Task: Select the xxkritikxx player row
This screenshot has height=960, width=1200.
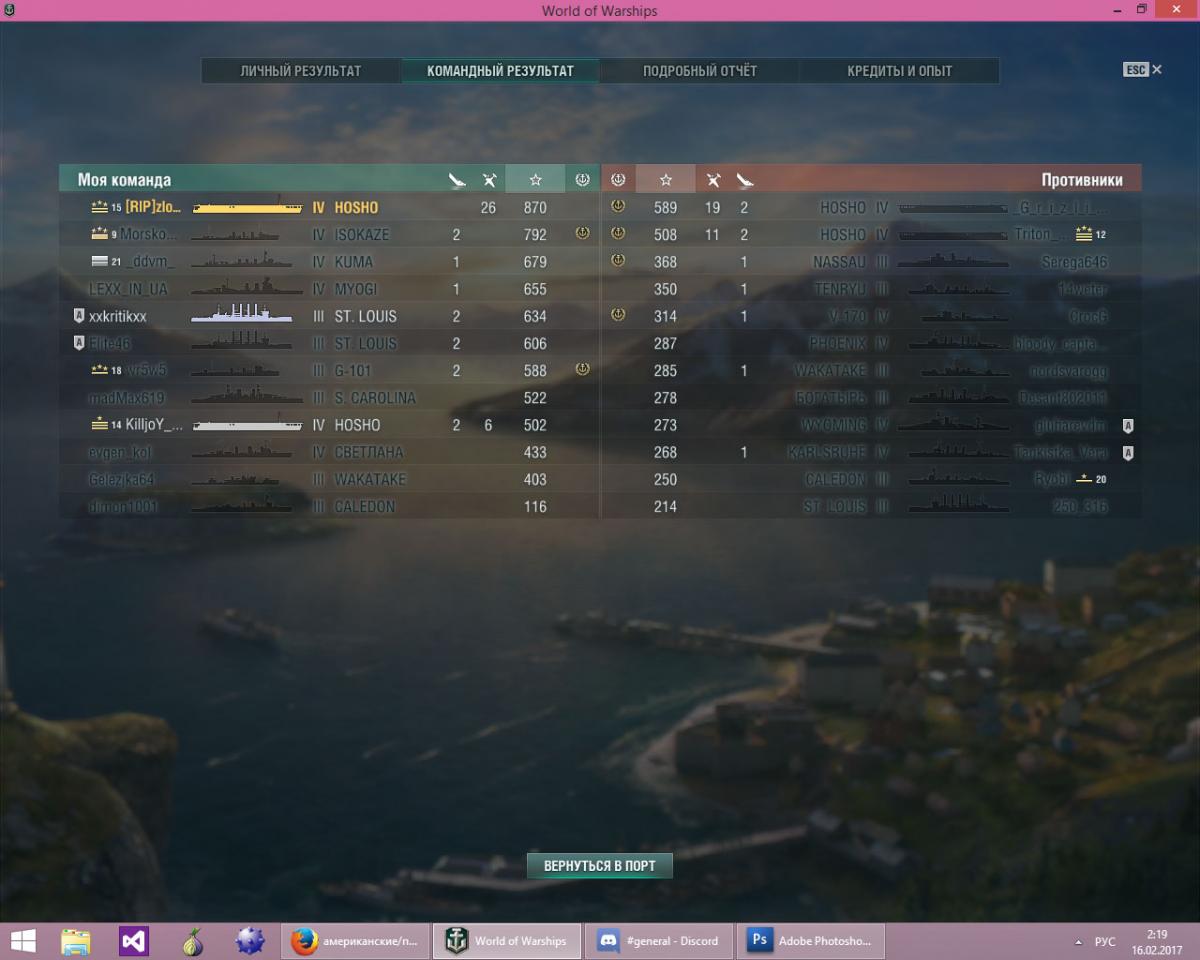Action: coord(117,316)
